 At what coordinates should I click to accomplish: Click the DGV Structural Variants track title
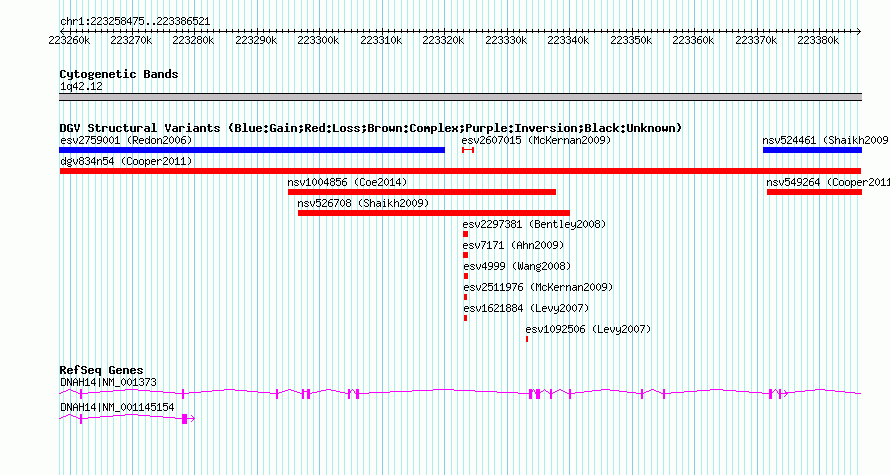(371, 128)
